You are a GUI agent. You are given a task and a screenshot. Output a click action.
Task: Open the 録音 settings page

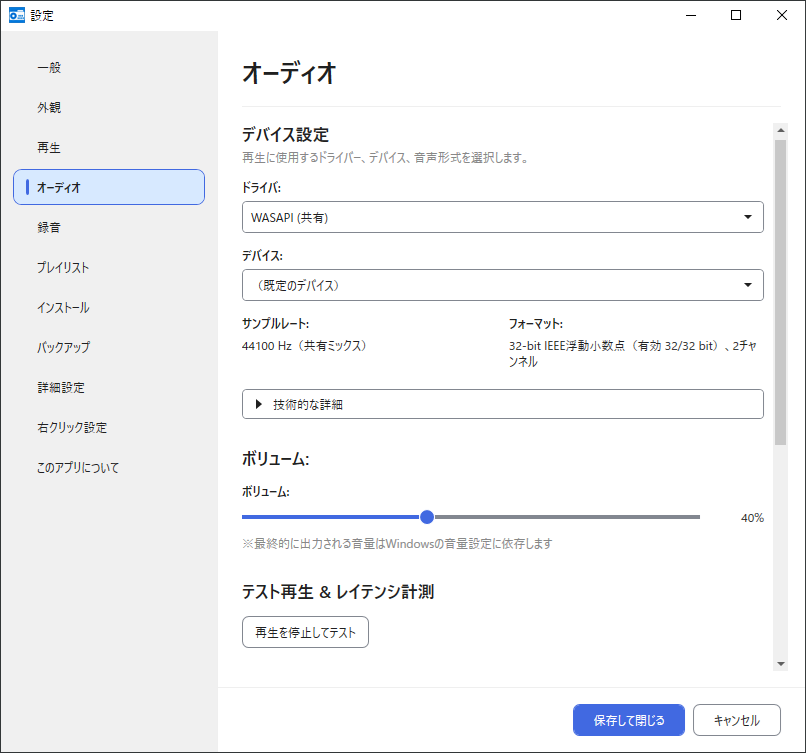(108, 227)
